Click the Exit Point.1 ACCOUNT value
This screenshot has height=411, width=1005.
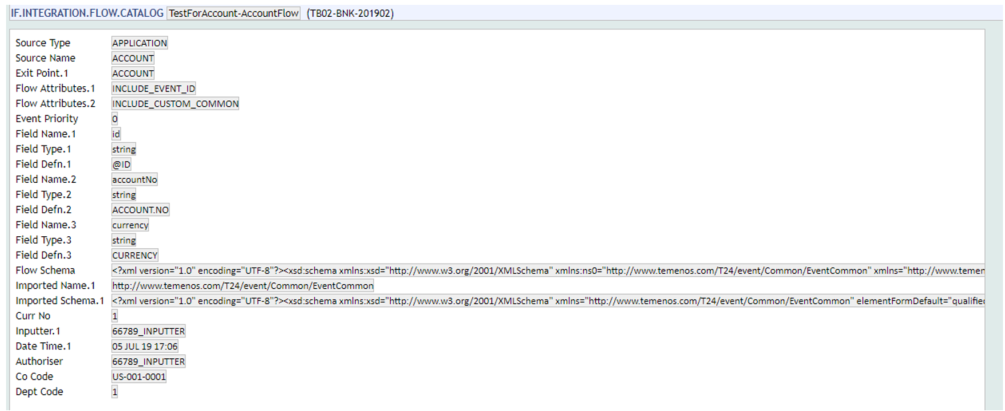click(x=132, y=73)
